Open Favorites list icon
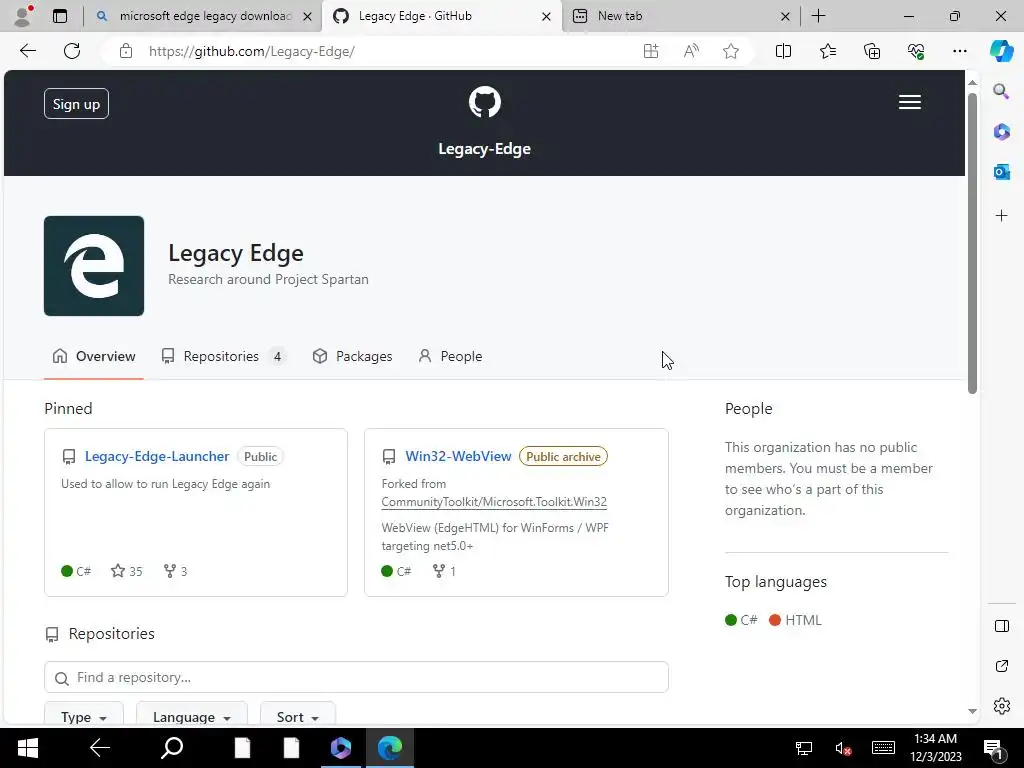This screenshot has width=1024, height=768. [827, 51]
